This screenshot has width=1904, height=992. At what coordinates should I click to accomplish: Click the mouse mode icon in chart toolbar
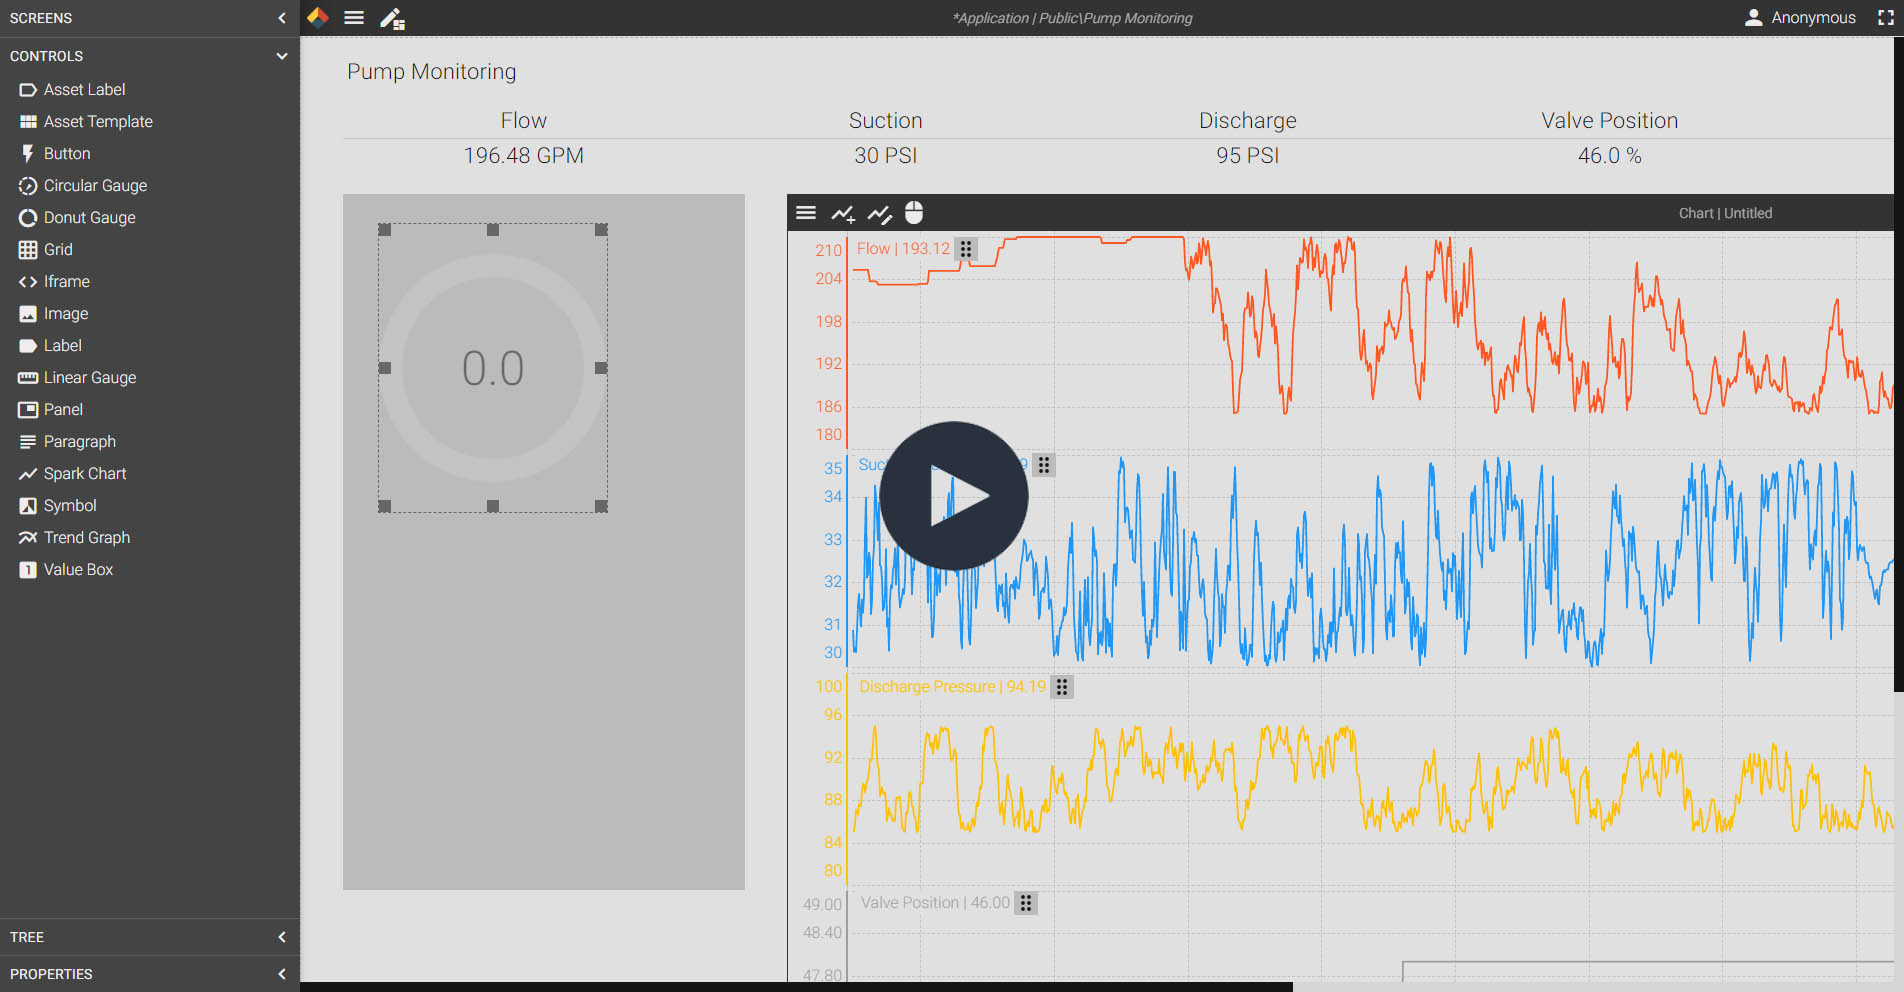click(914, 213)
